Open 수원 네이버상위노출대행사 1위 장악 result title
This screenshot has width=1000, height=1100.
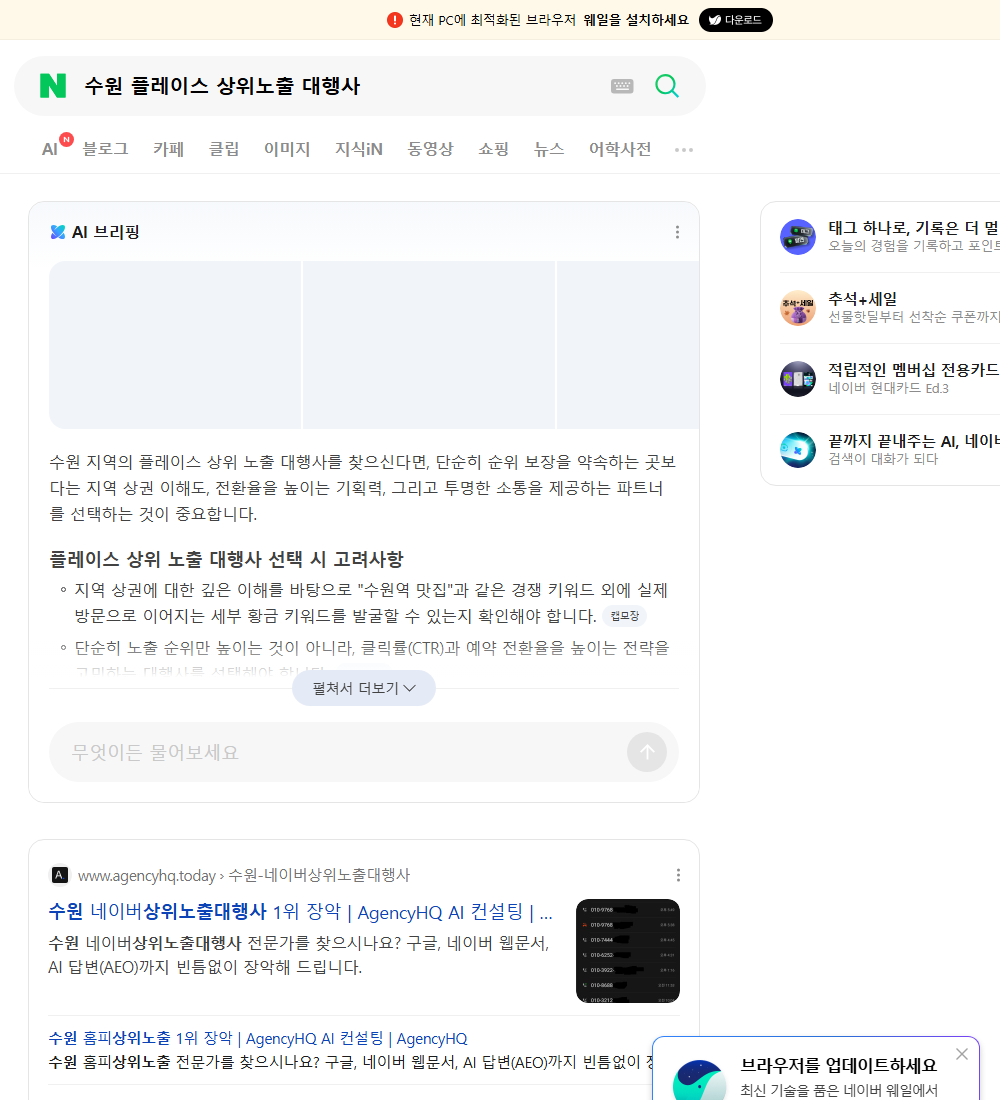click(300, 912)
